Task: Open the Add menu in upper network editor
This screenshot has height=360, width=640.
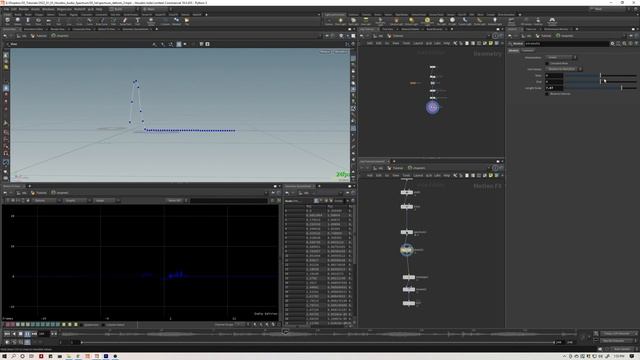Action: pyautogui.click(x=369, y=43)
